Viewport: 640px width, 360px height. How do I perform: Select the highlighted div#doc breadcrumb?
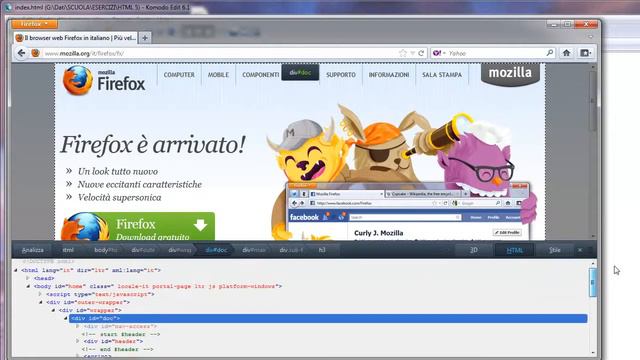(x=216, y=250)
